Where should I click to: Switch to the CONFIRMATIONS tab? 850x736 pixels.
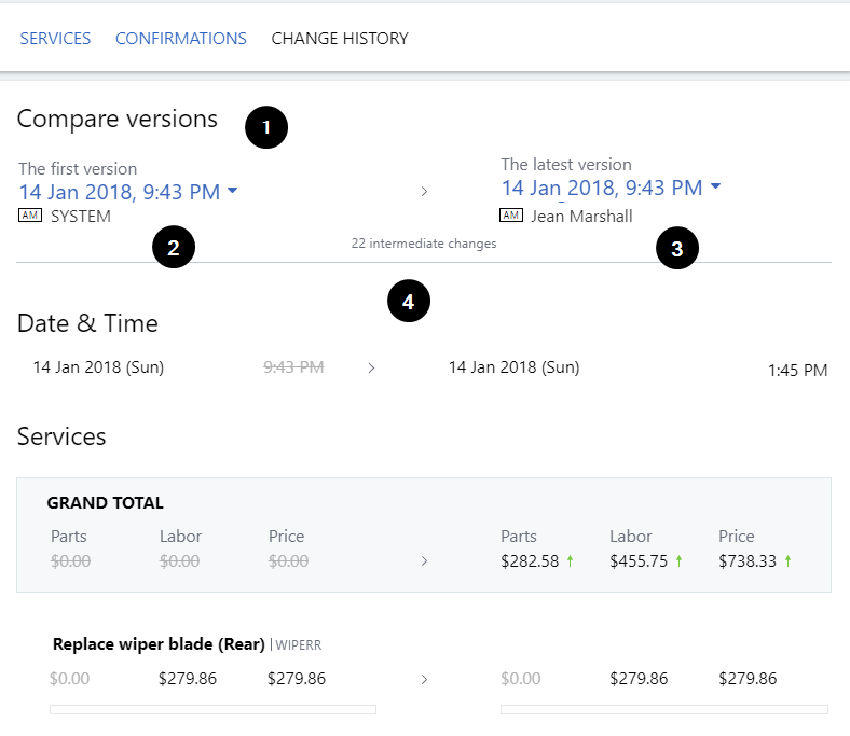181,38
